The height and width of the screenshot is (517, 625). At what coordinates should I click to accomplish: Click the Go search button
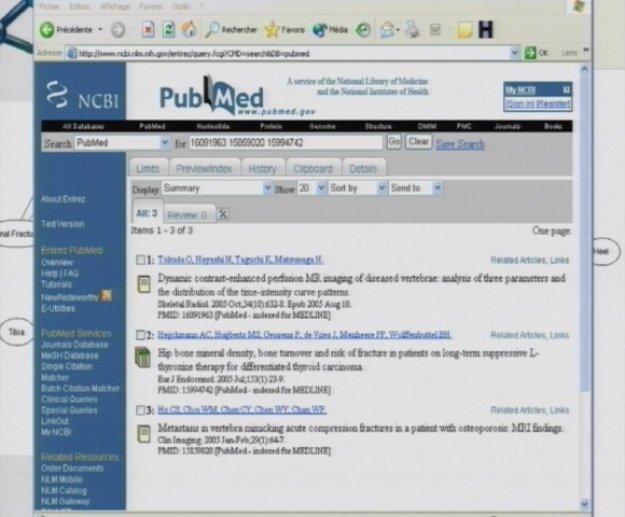tap(394, 142)
